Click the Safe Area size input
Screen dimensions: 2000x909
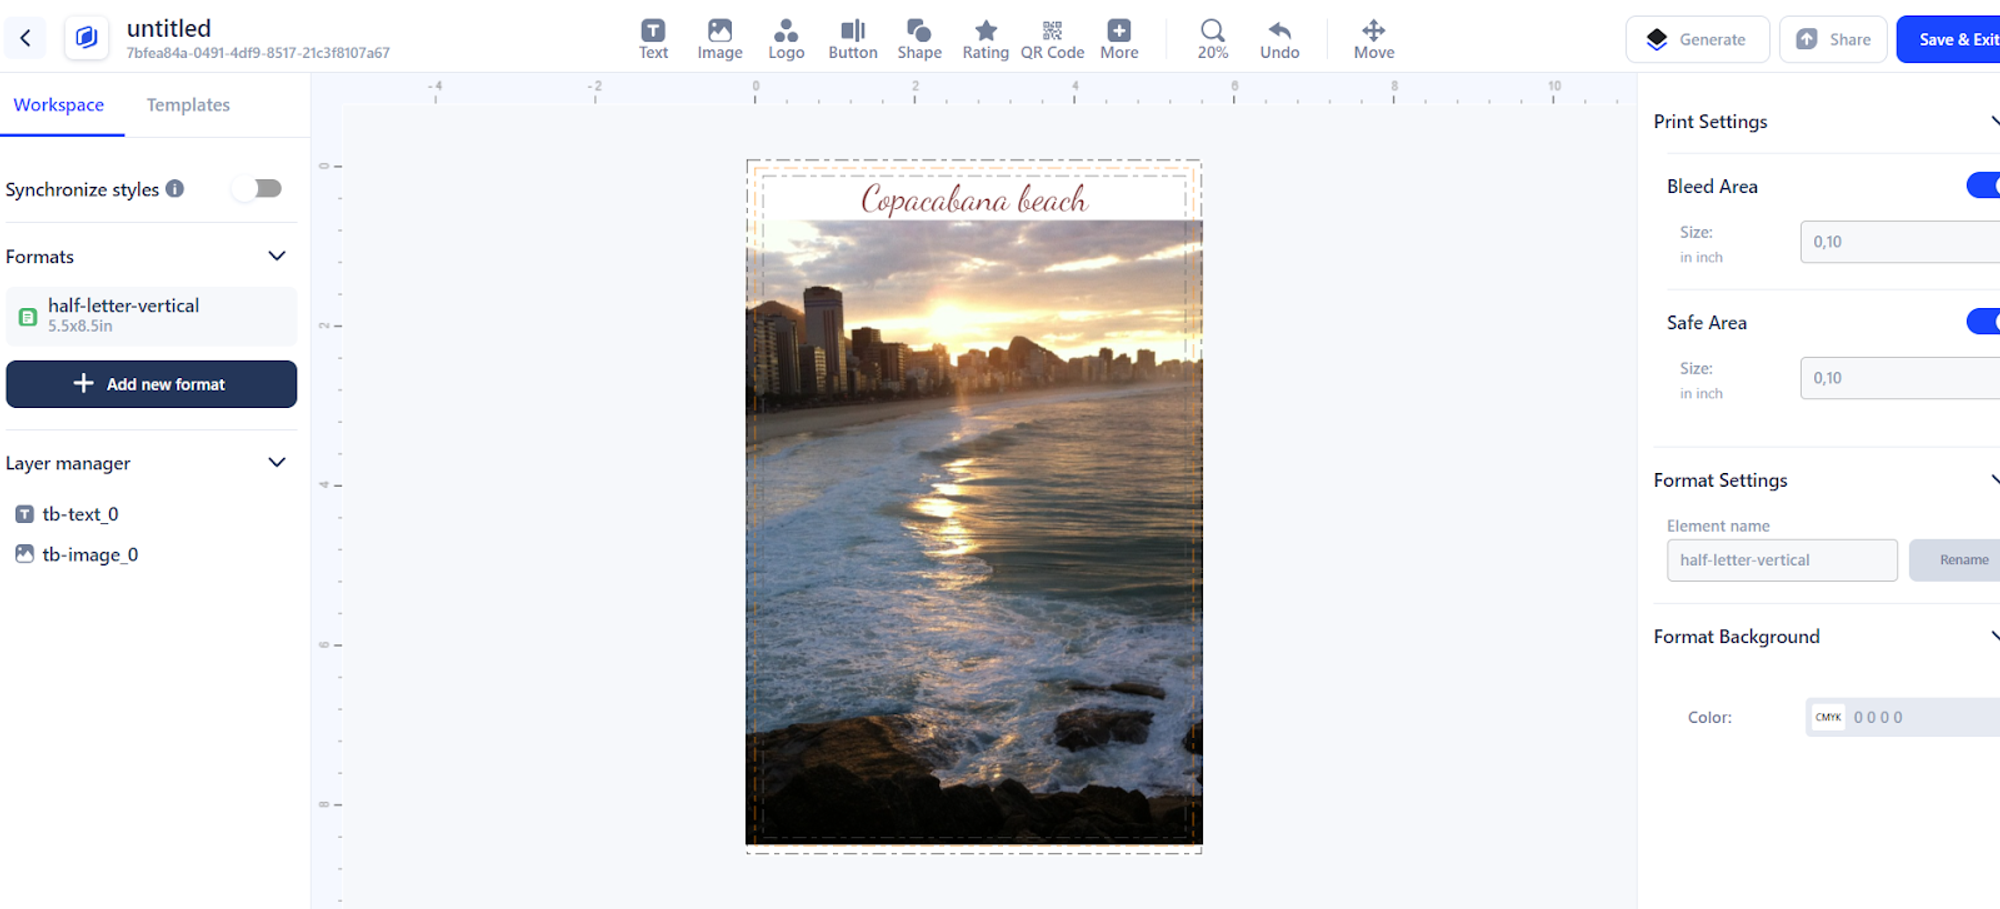(1900, 378)
